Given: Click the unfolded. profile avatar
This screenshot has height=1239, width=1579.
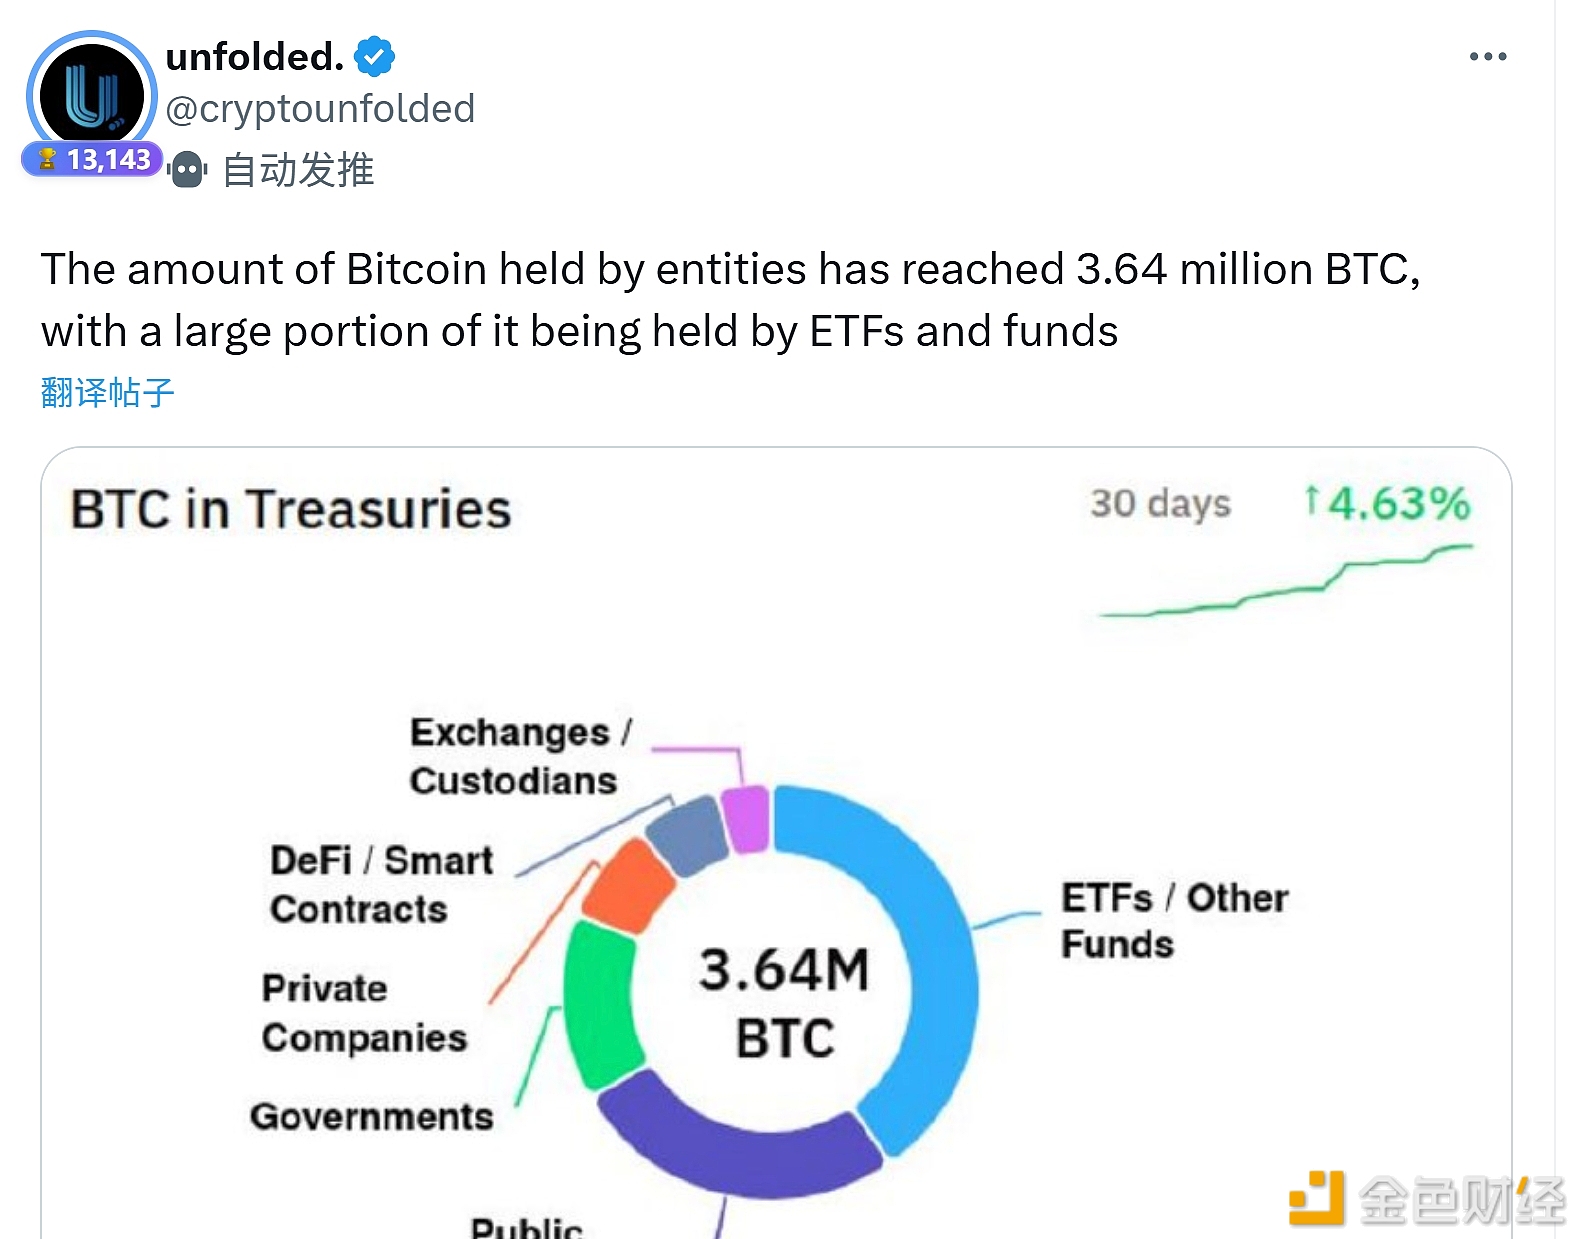Looking at the screenshot, I should click(x=91, y=95).
